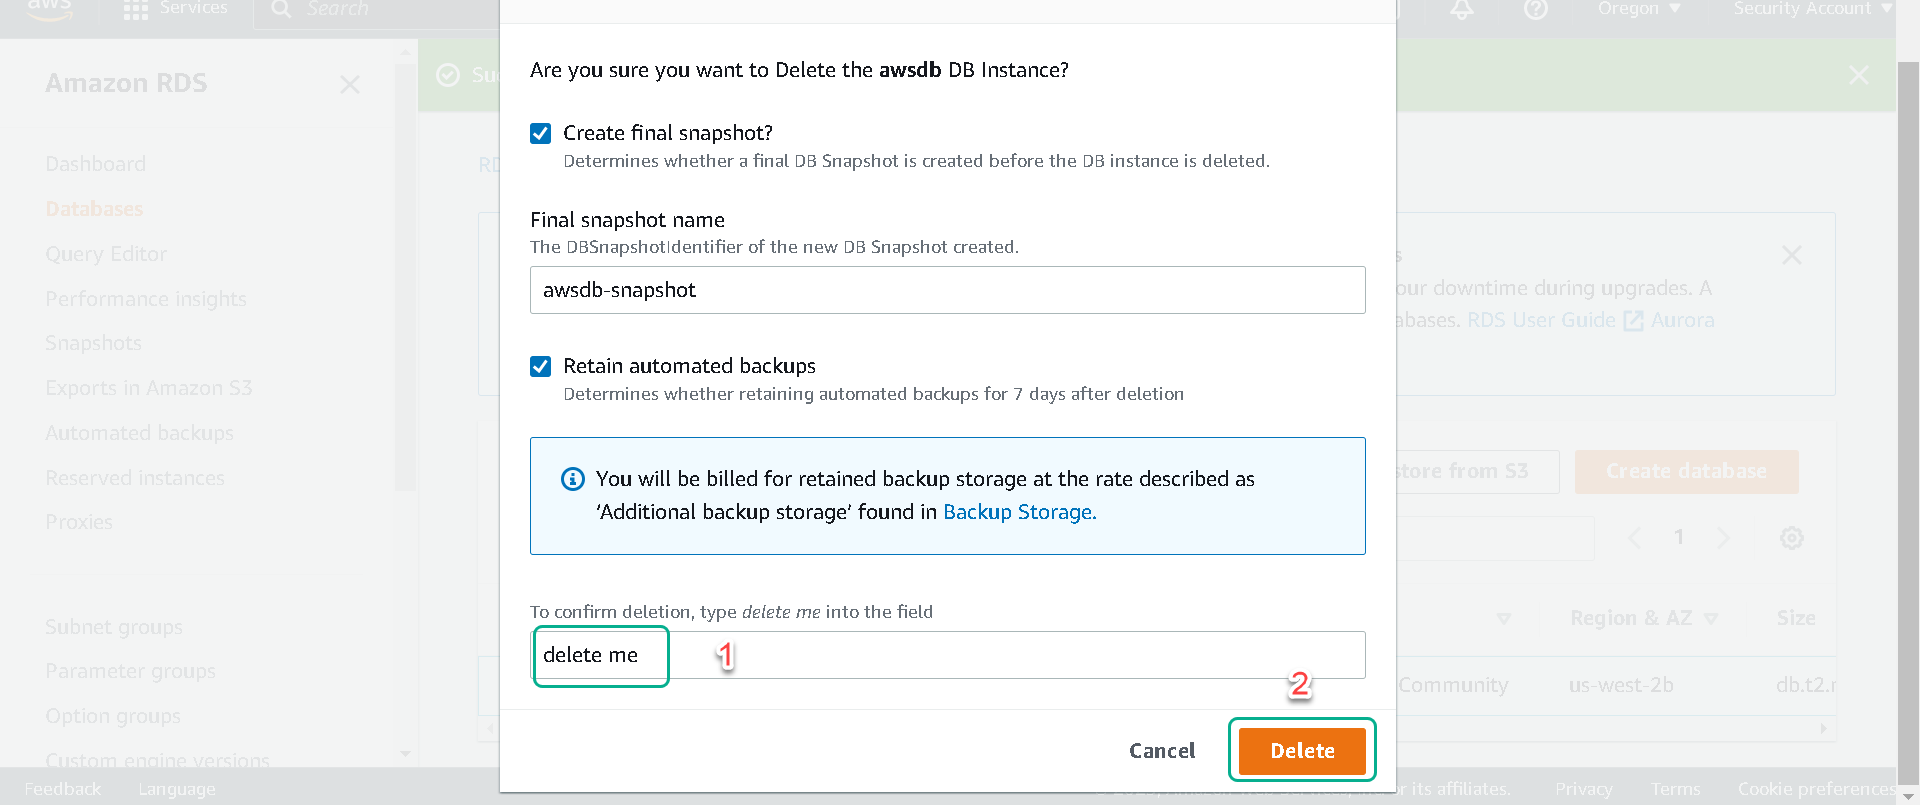Click the delete me confirmation field
This screenshot has height=805, width=1920.
(947, 655)
